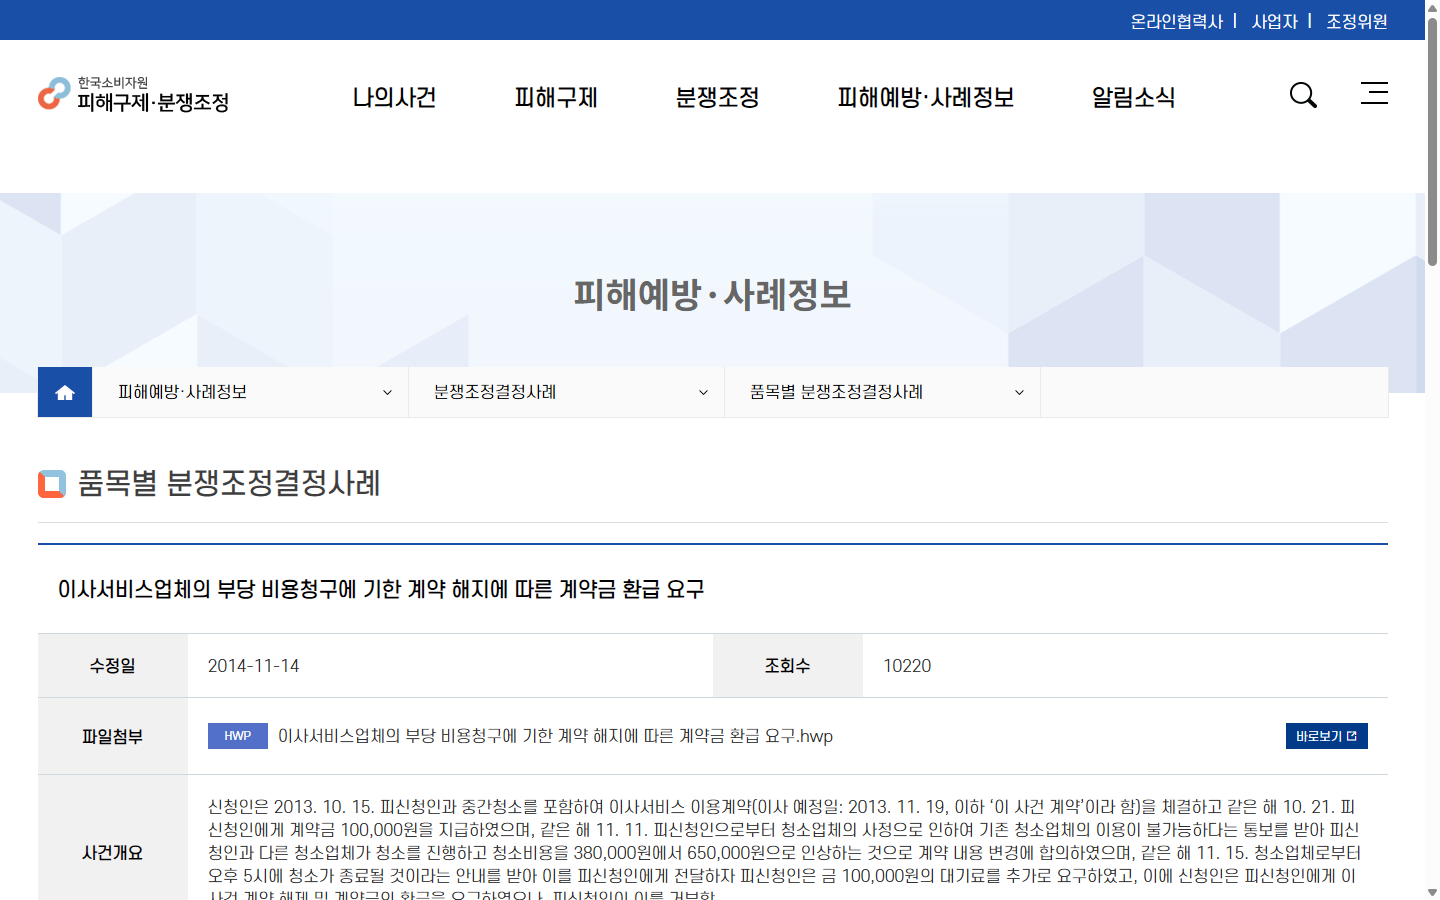Image resolution: width=1440 pixels, height=900 pixels.
Task: Expand the 피해예방·사례정보 breadcrumb dropdown
Action: pos(250,392)
